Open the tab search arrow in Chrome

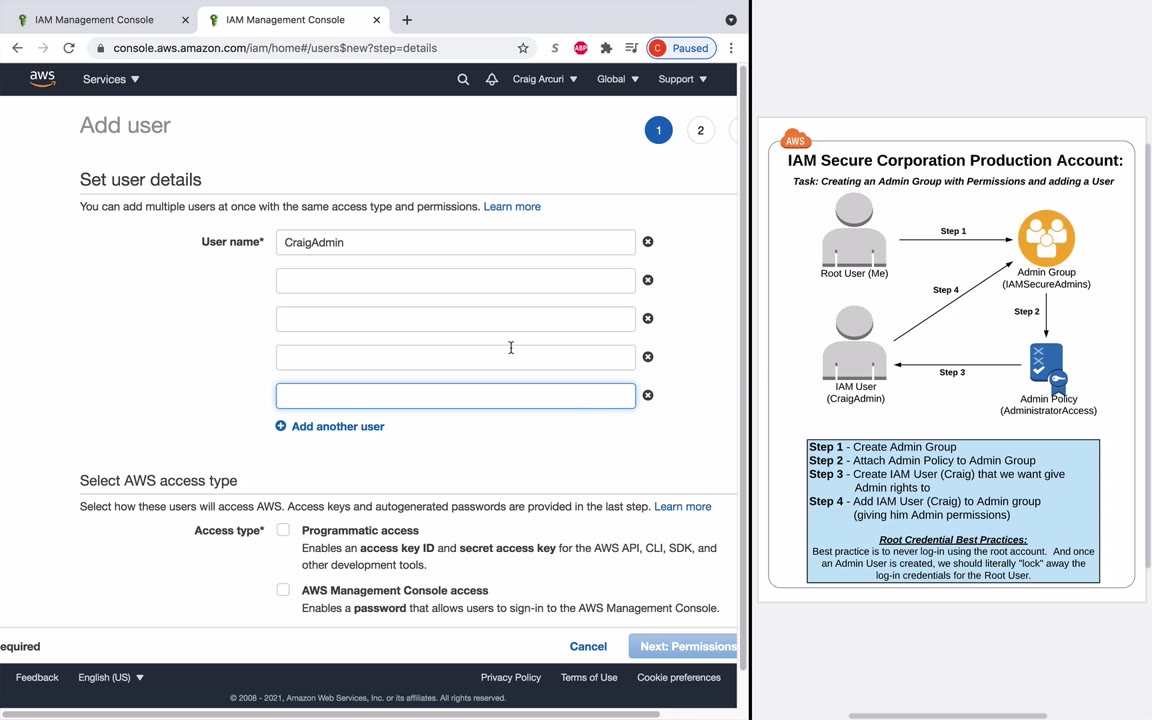(731, 20)
